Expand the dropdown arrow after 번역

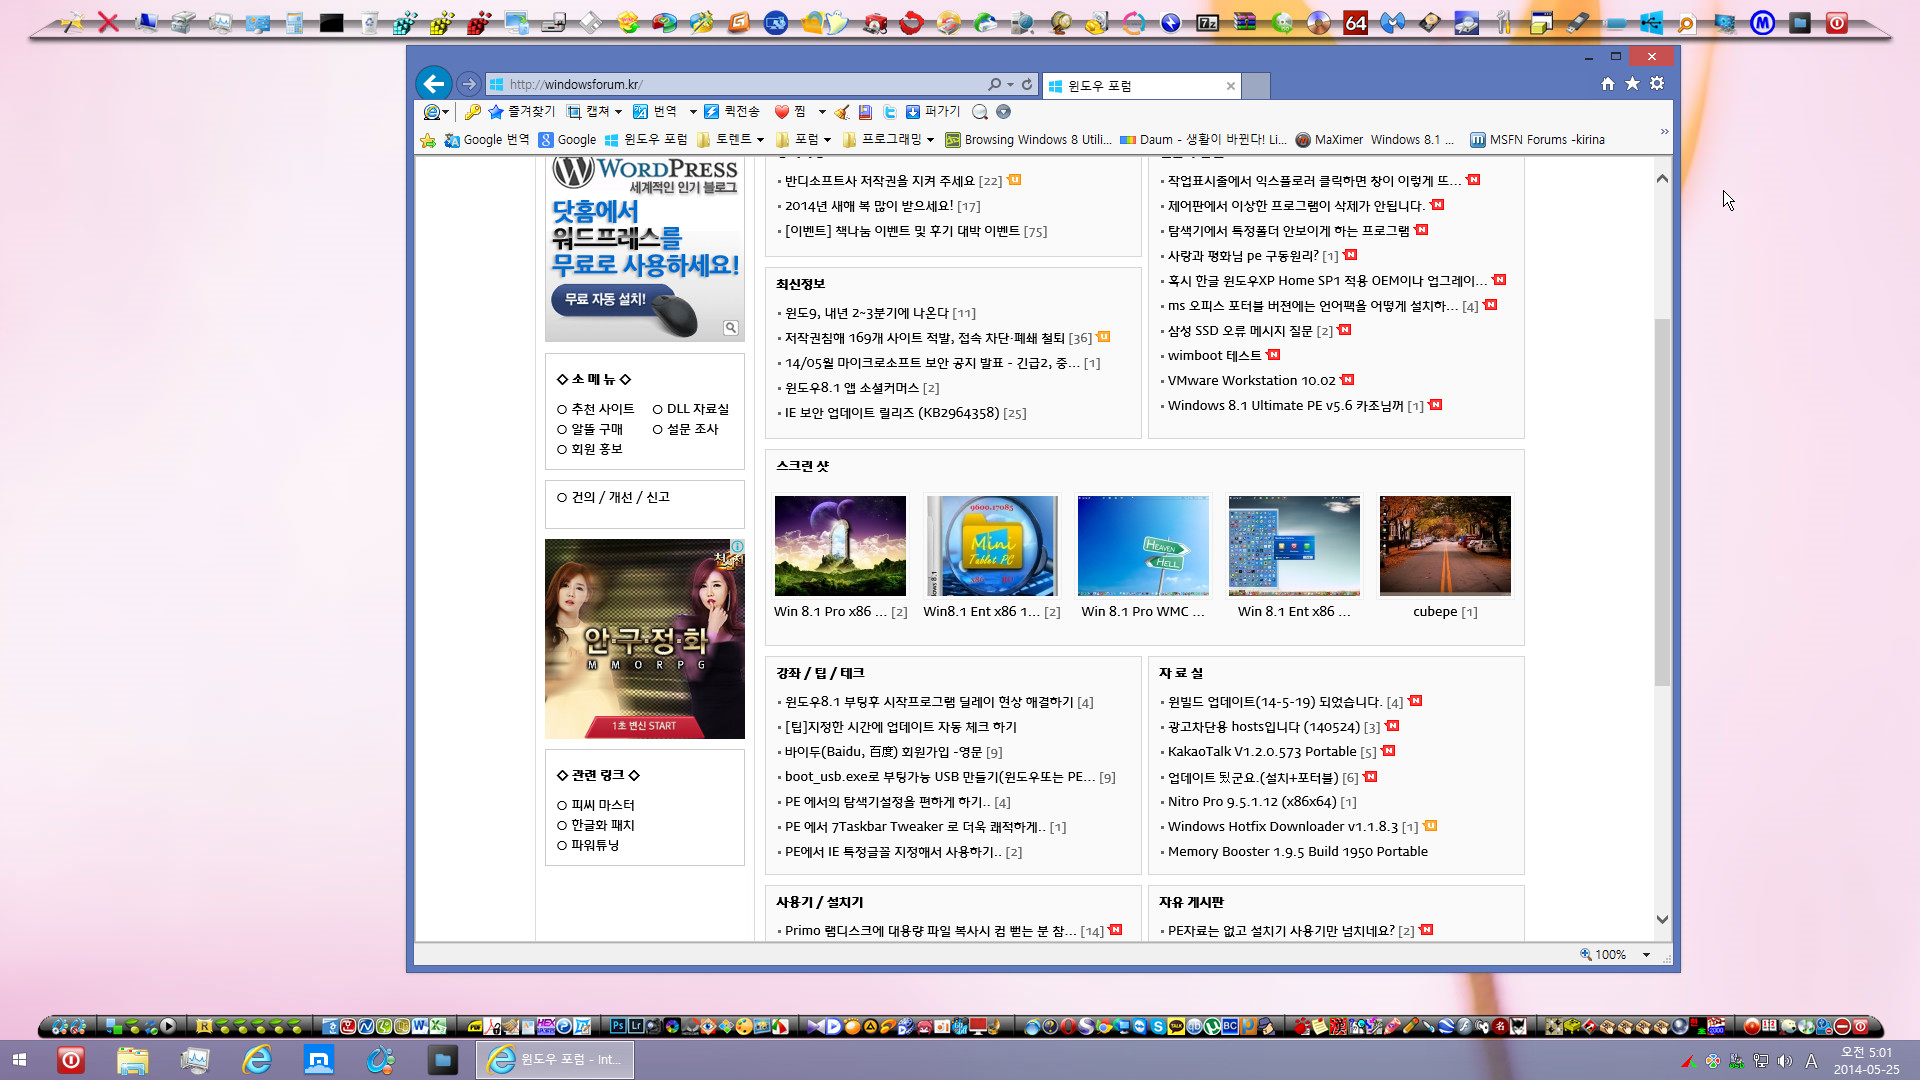point(692,112)
